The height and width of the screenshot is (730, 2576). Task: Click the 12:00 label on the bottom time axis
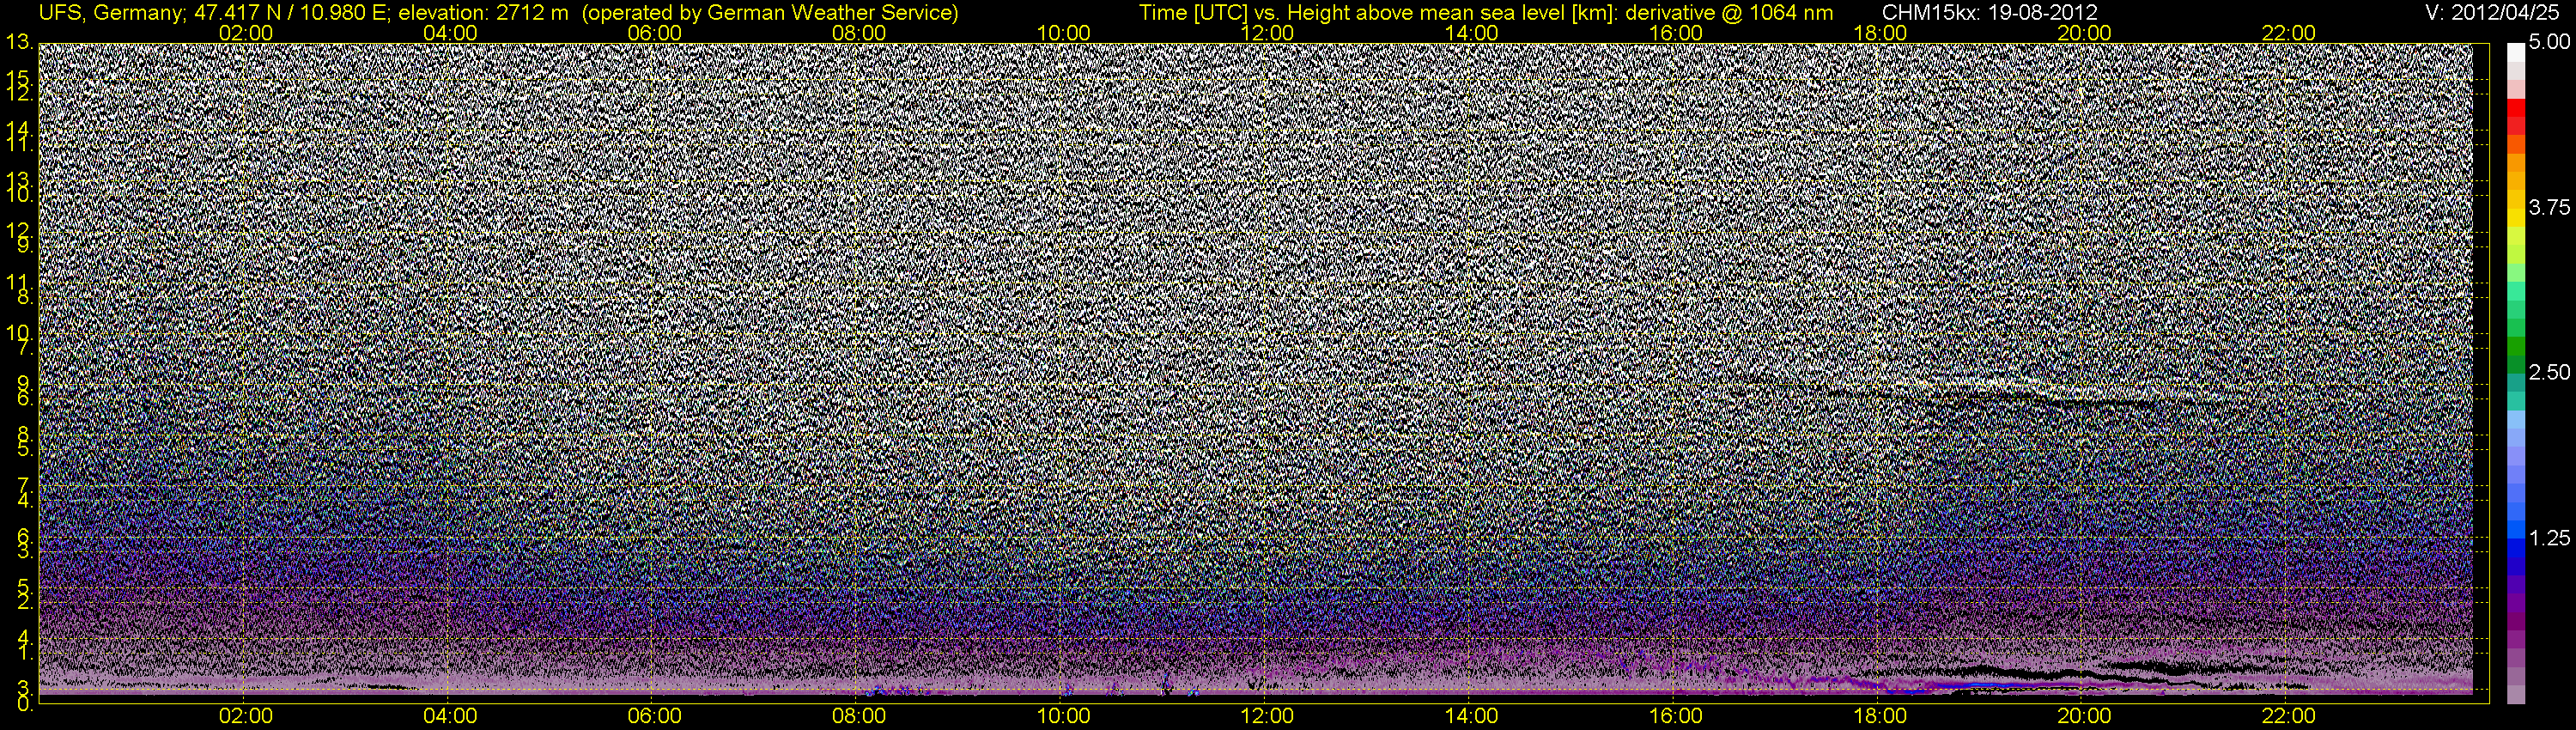1267,716
